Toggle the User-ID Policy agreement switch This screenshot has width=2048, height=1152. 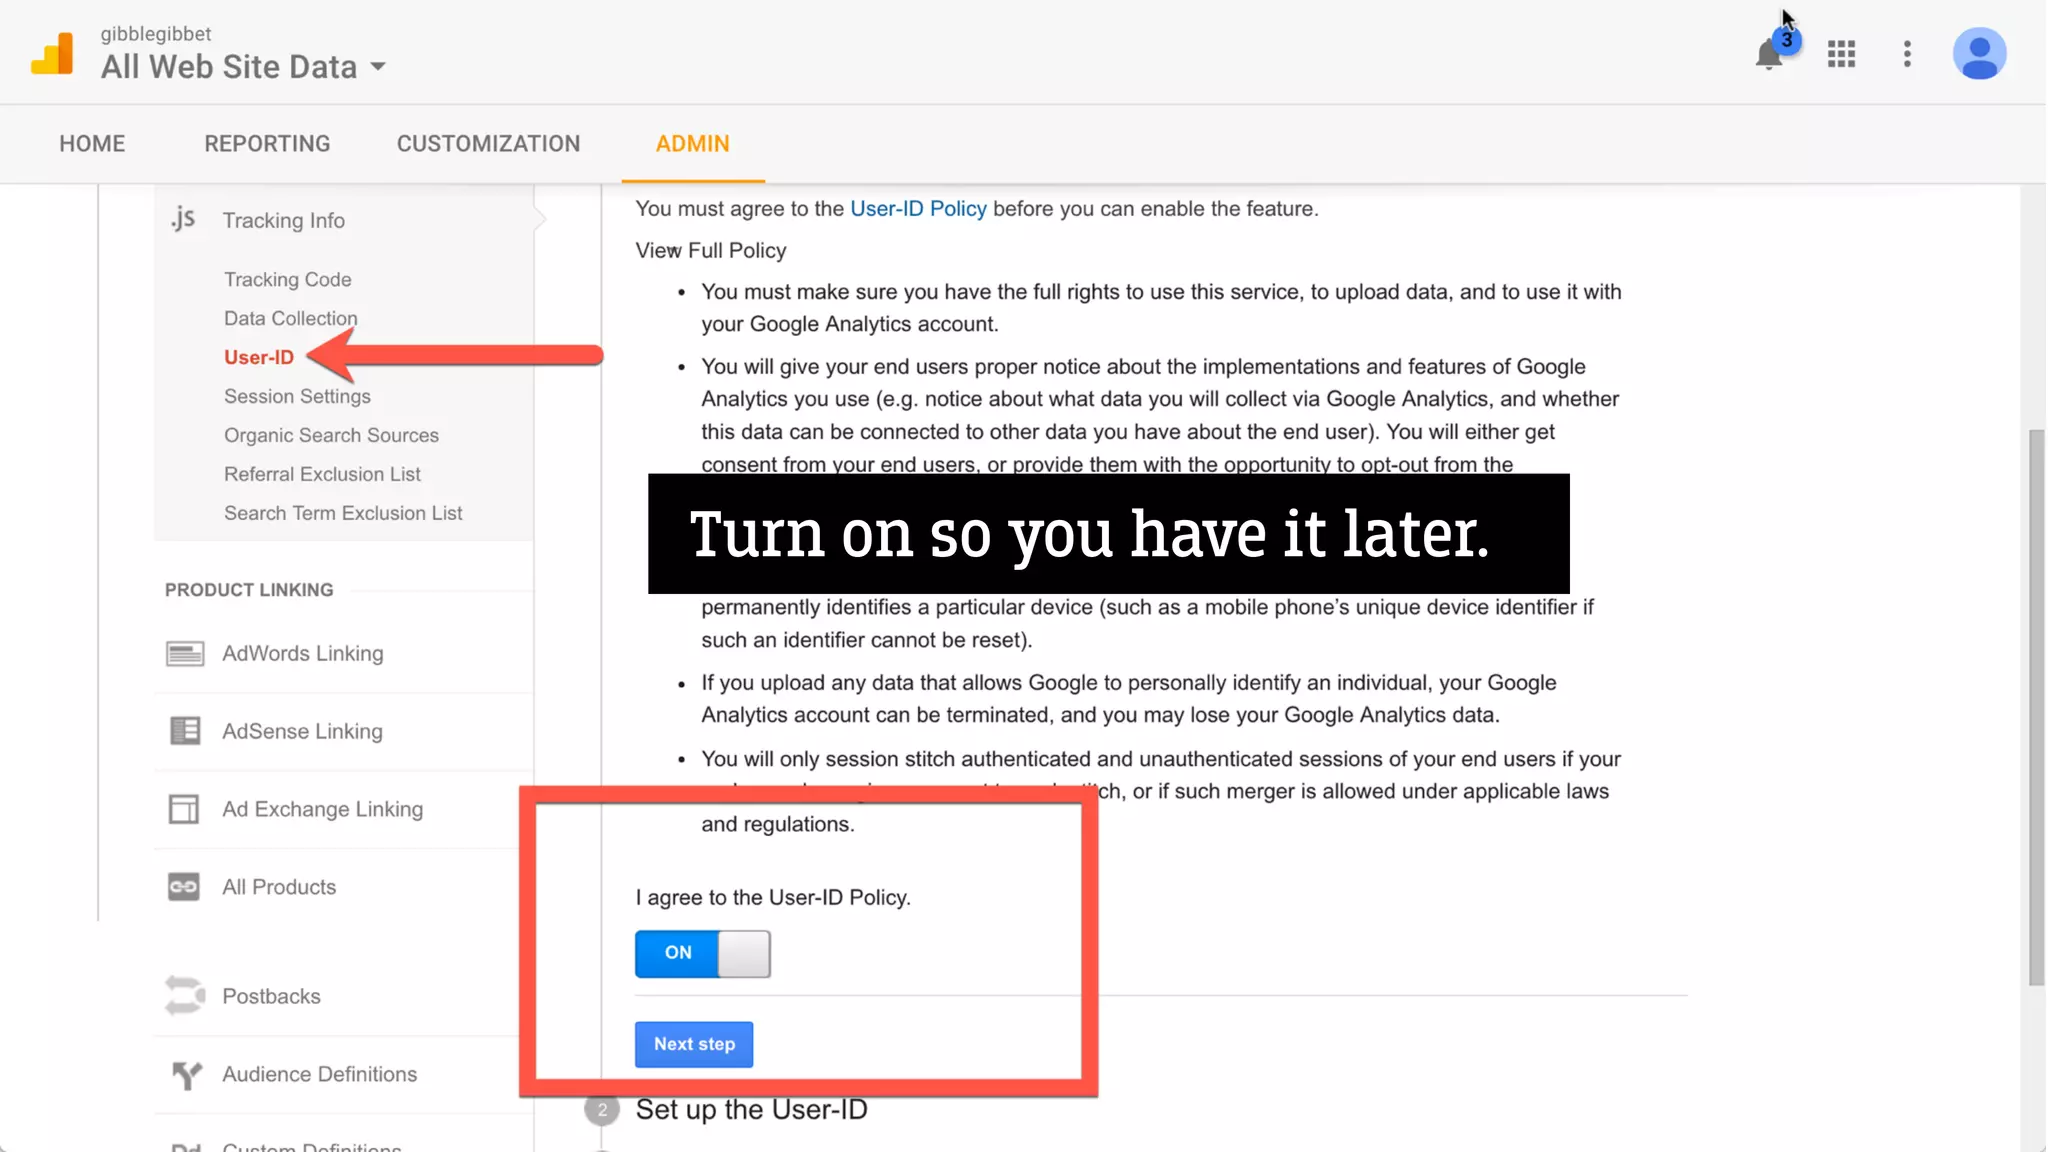(x=703, y=953)
